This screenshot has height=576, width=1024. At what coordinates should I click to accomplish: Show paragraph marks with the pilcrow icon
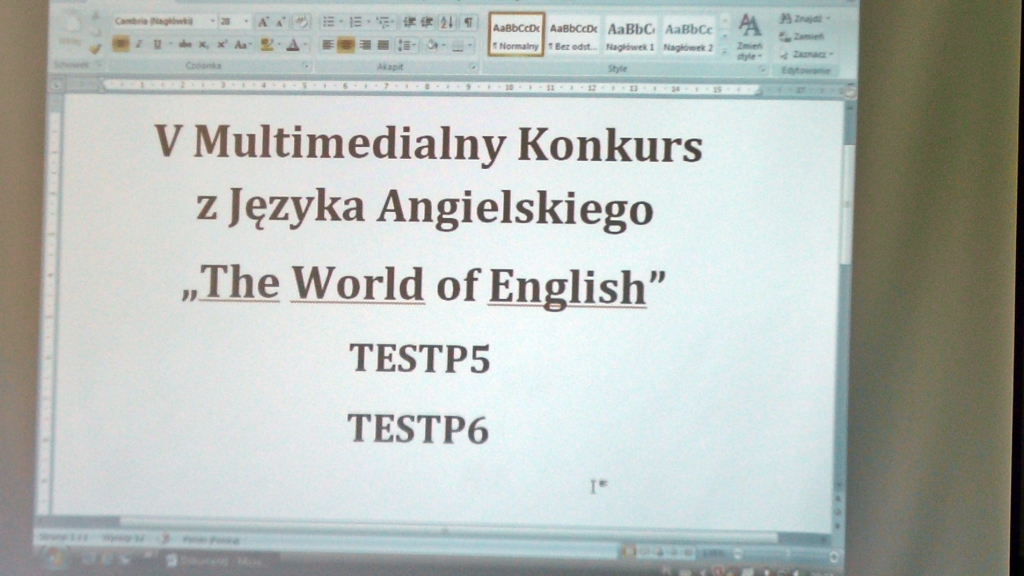tap(469, 22)
